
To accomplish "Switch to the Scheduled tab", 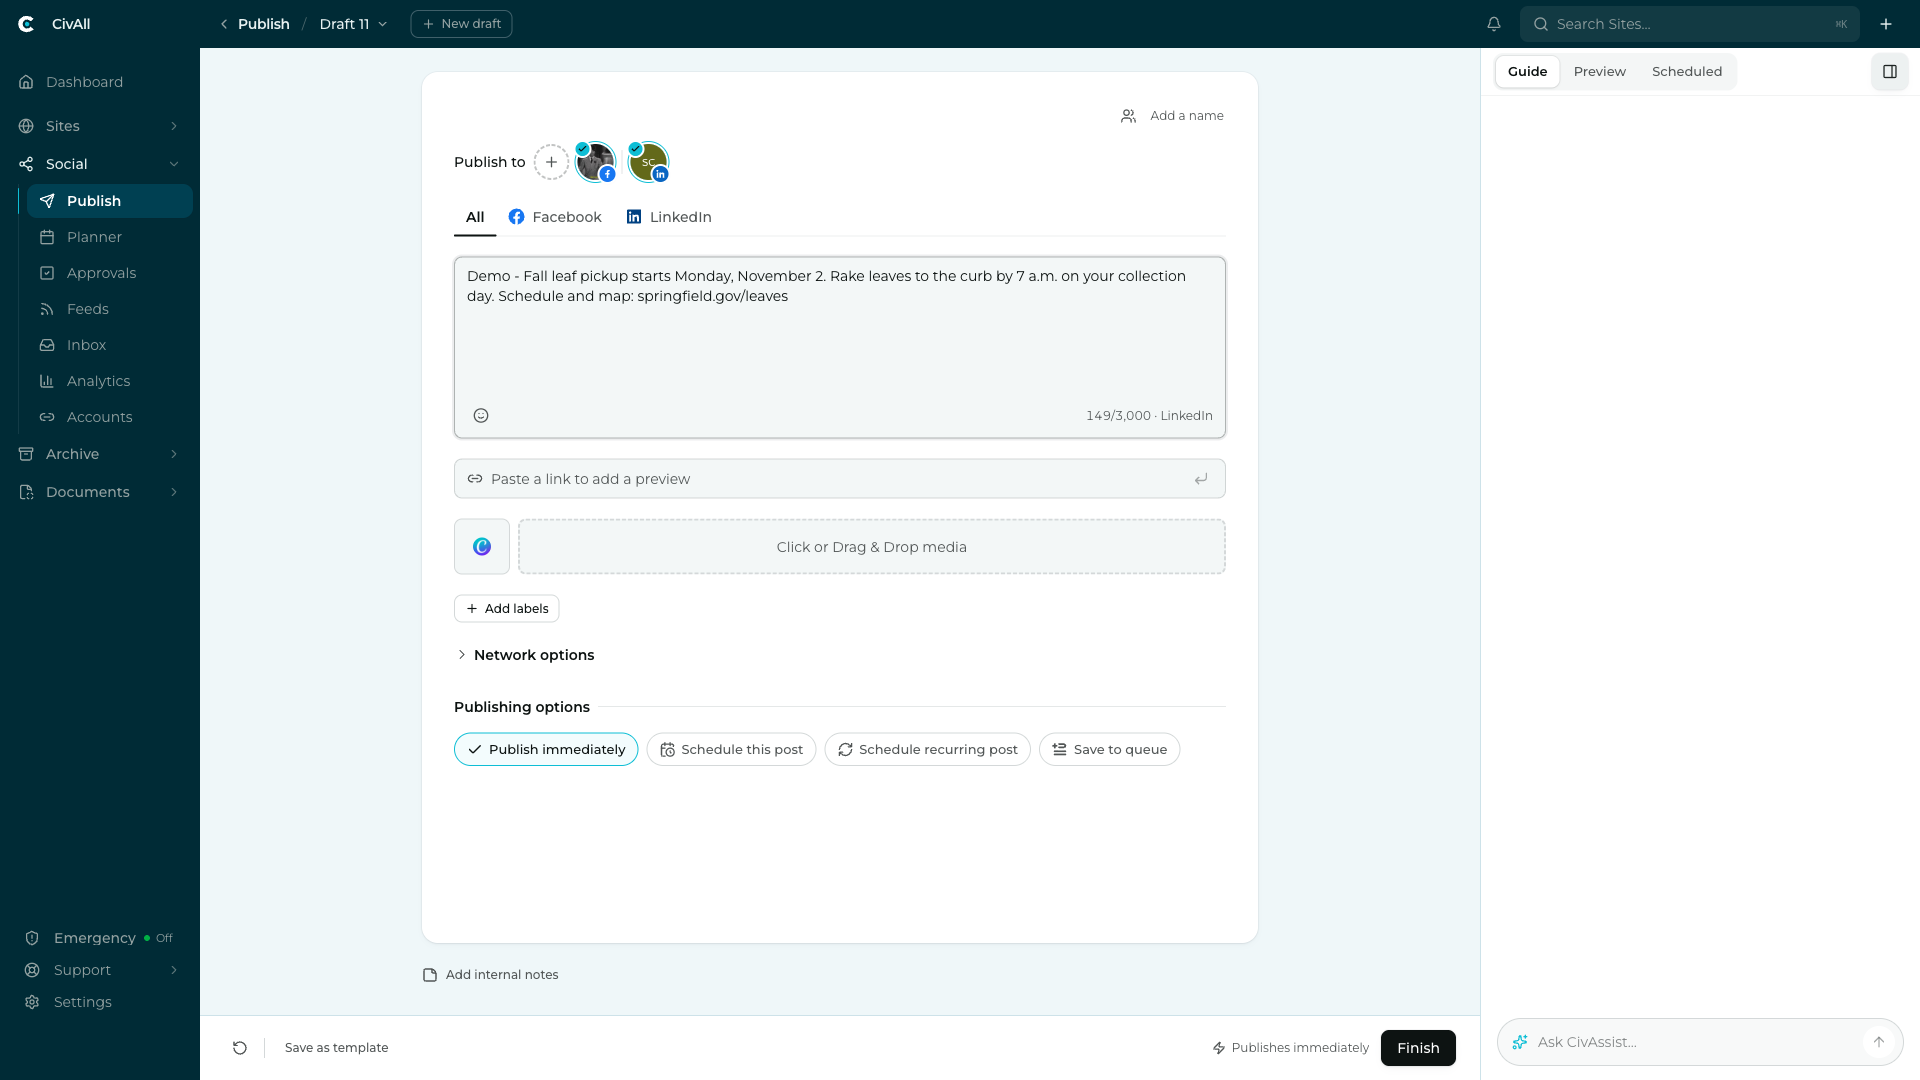I will (x=1687, y=72).
